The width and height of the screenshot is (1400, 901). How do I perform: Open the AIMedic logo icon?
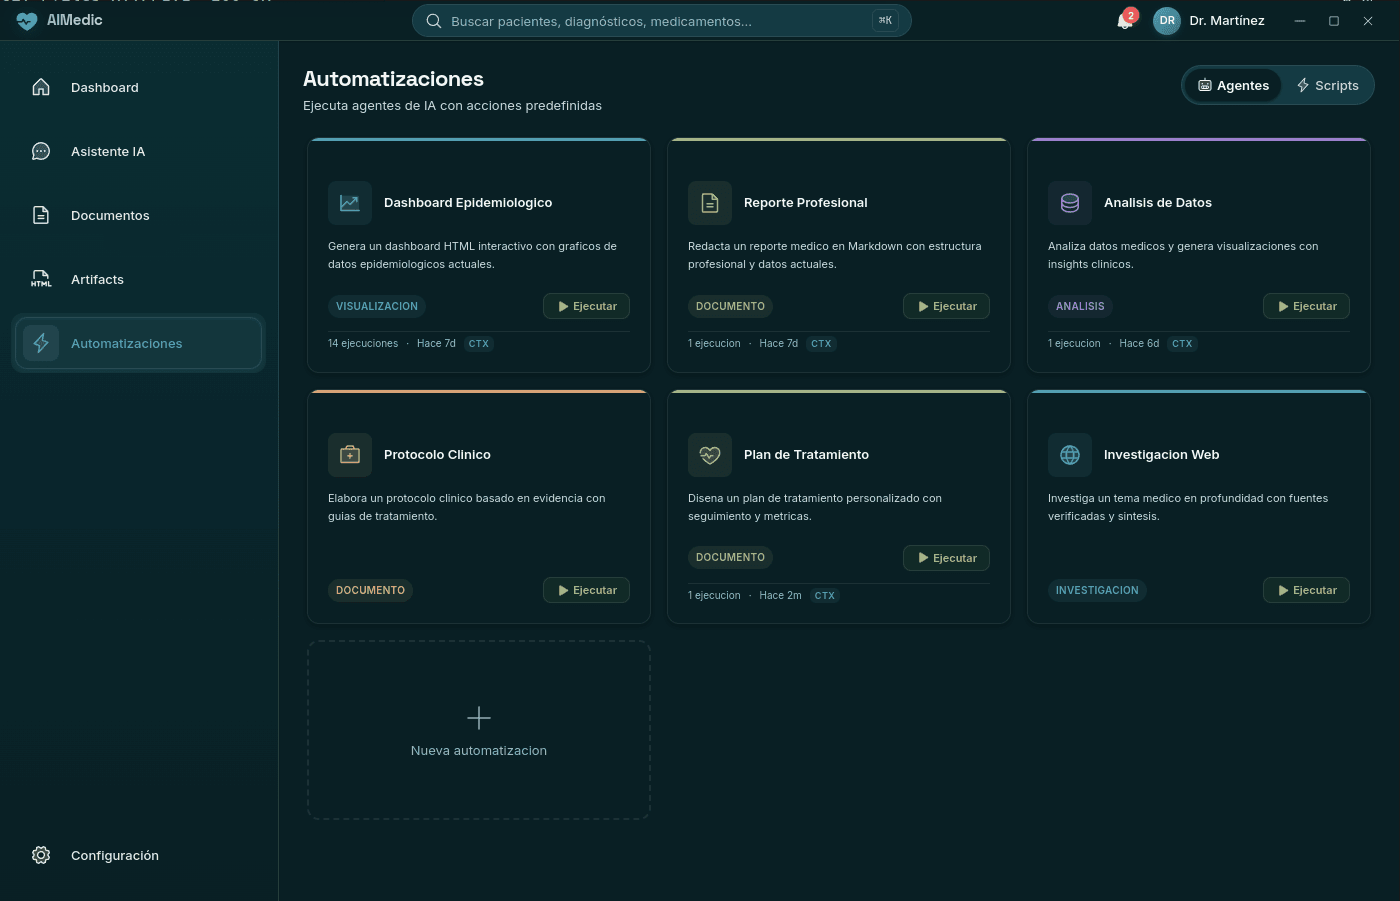(x=25, y=20)
